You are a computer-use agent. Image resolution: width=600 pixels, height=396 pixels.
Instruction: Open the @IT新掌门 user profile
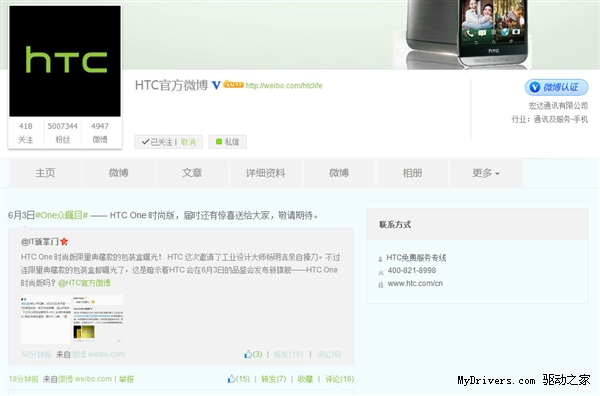[x=39, y=241]
